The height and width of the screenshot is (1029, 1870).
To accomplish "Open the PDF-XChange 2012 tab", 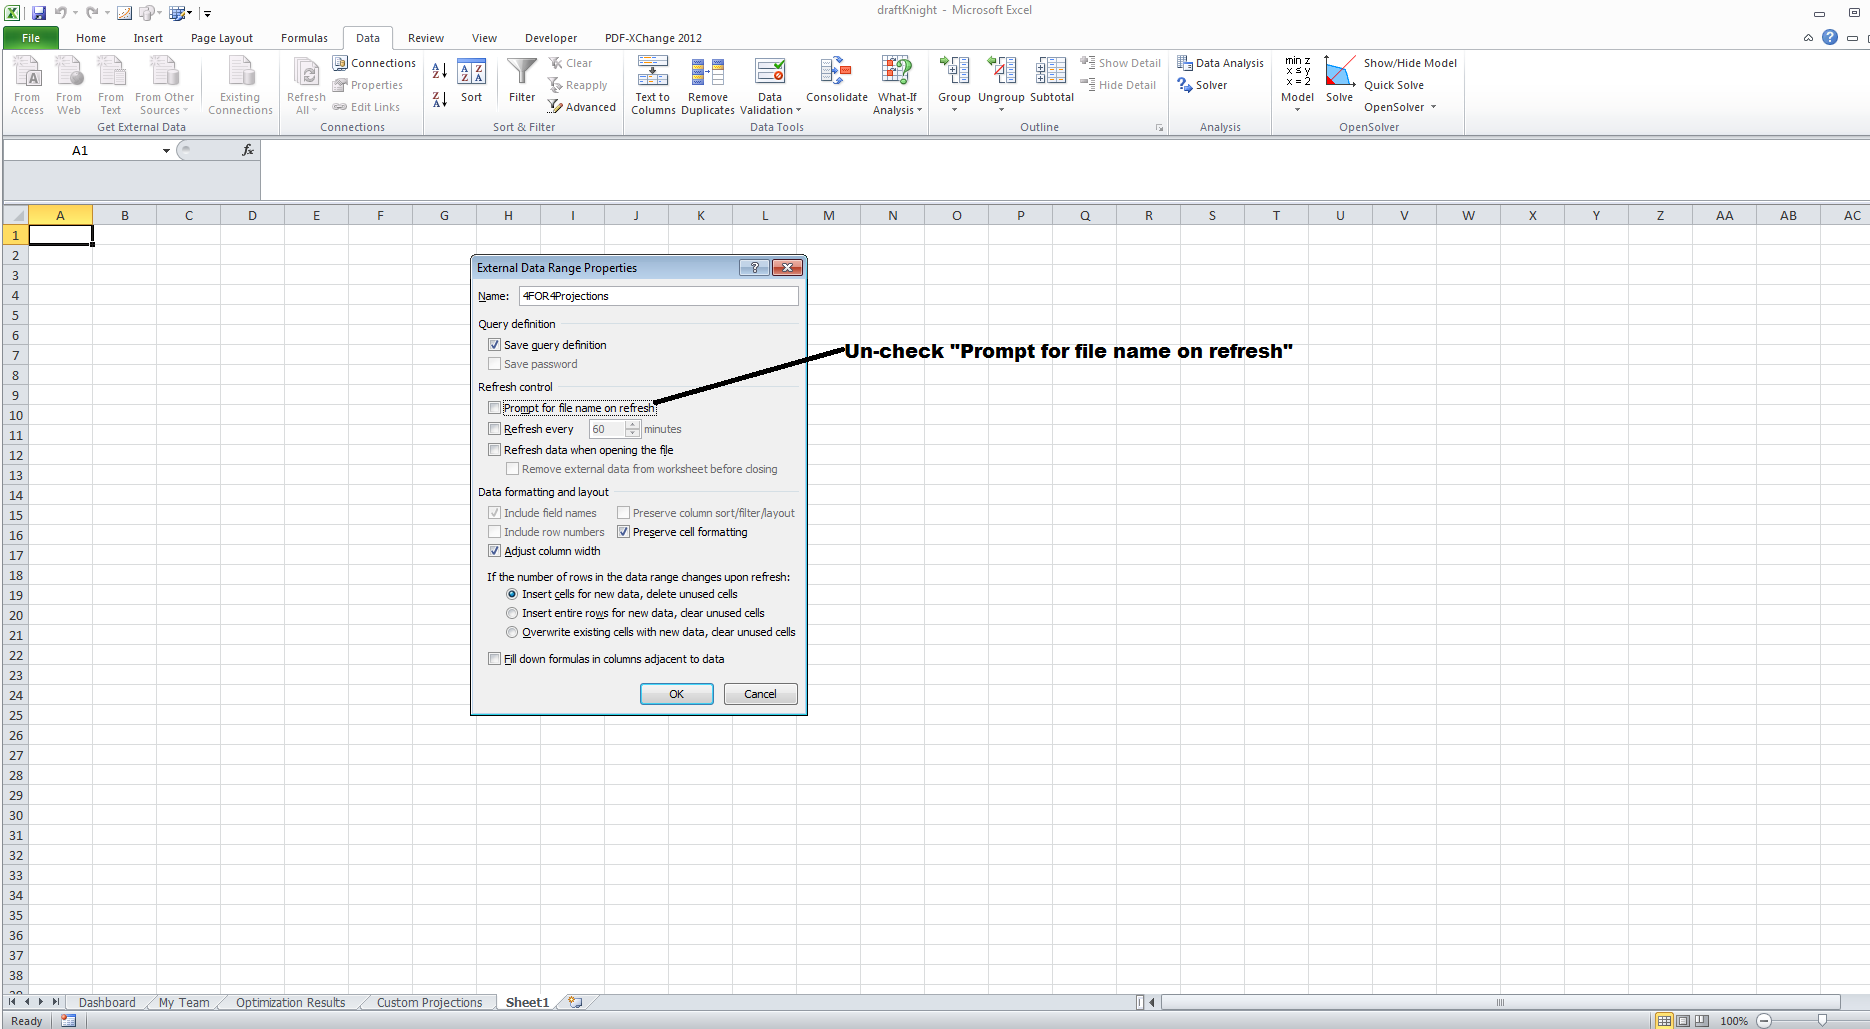I will [653, 38].
